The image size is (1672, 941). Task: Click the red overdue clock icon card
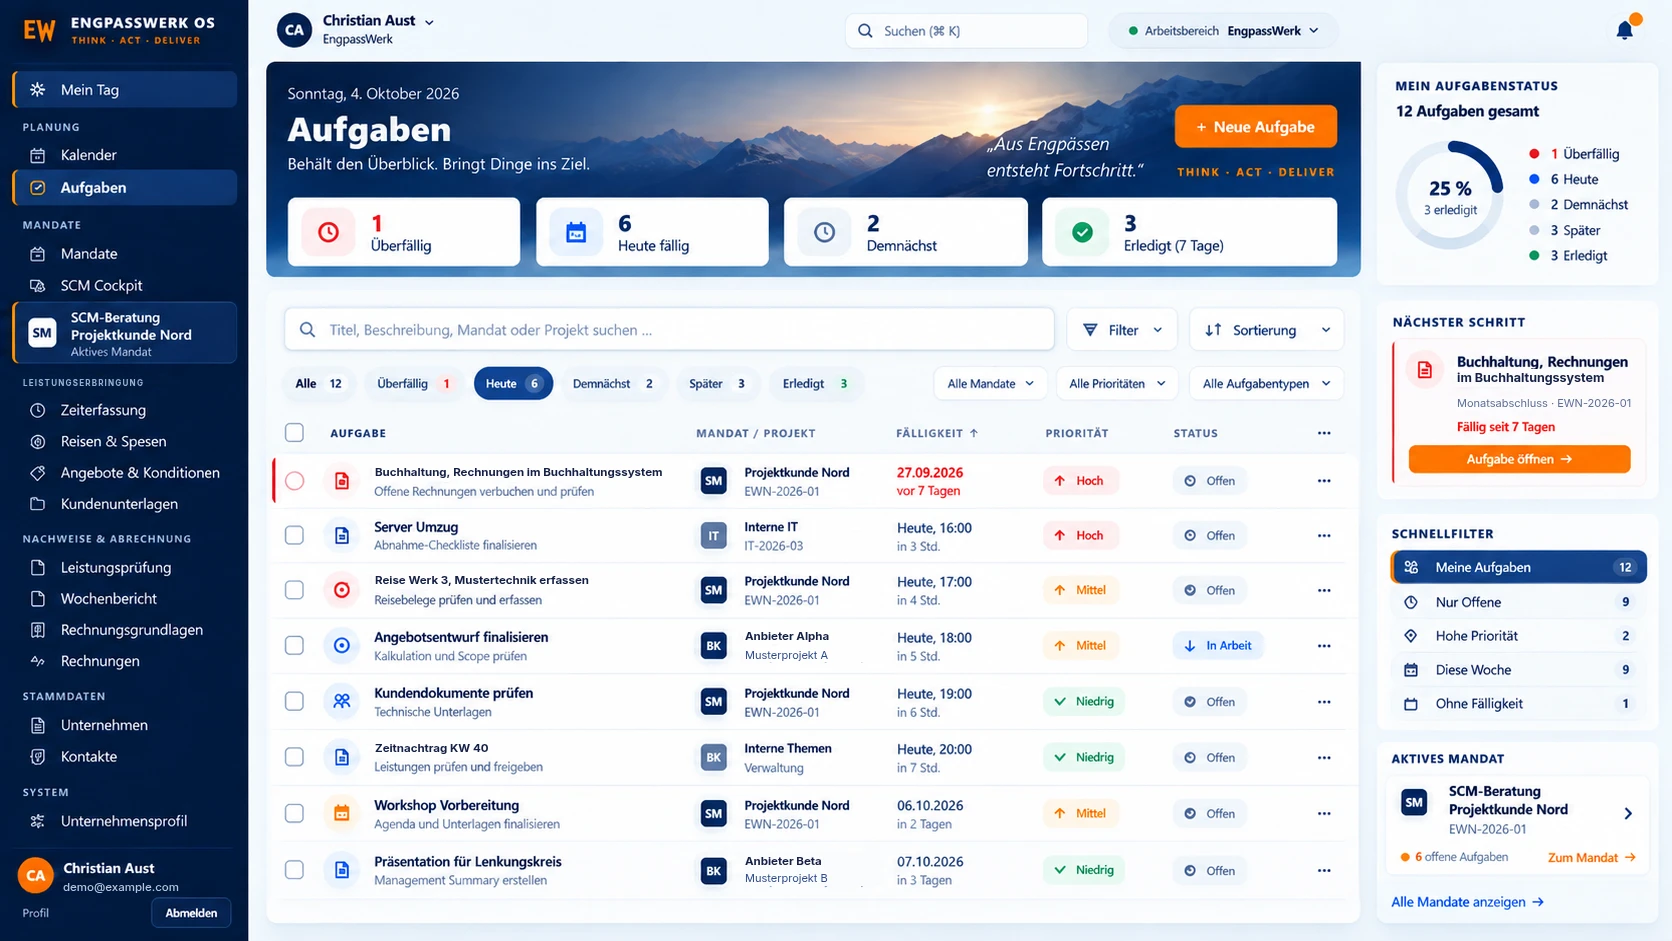[x=328, y=232]
